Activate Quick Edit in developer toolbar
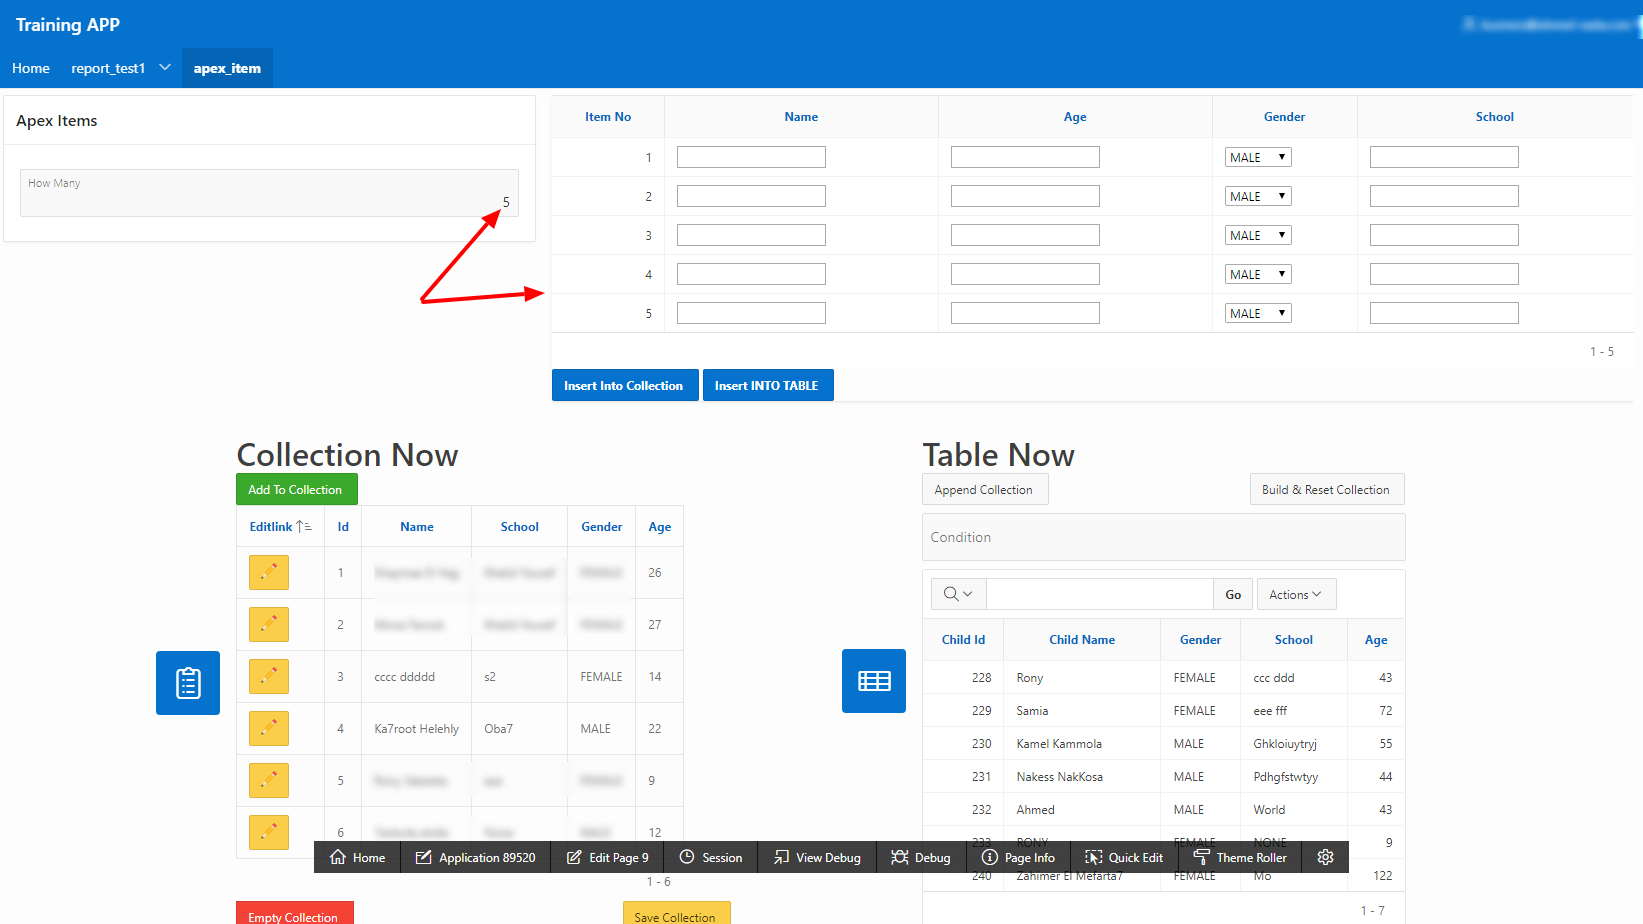This screenshot has height=924, width=1643. click(1124, 857)
